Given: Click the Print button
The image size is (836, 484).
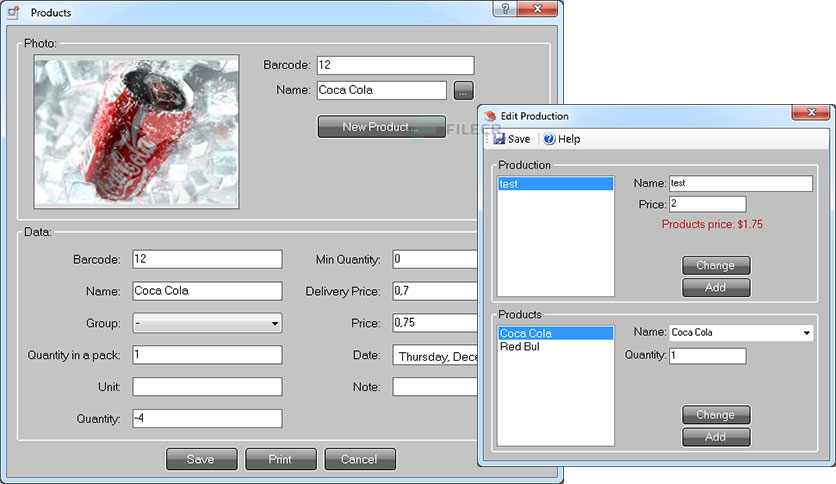Looking at the screenshot, I should tap(280, 459).
